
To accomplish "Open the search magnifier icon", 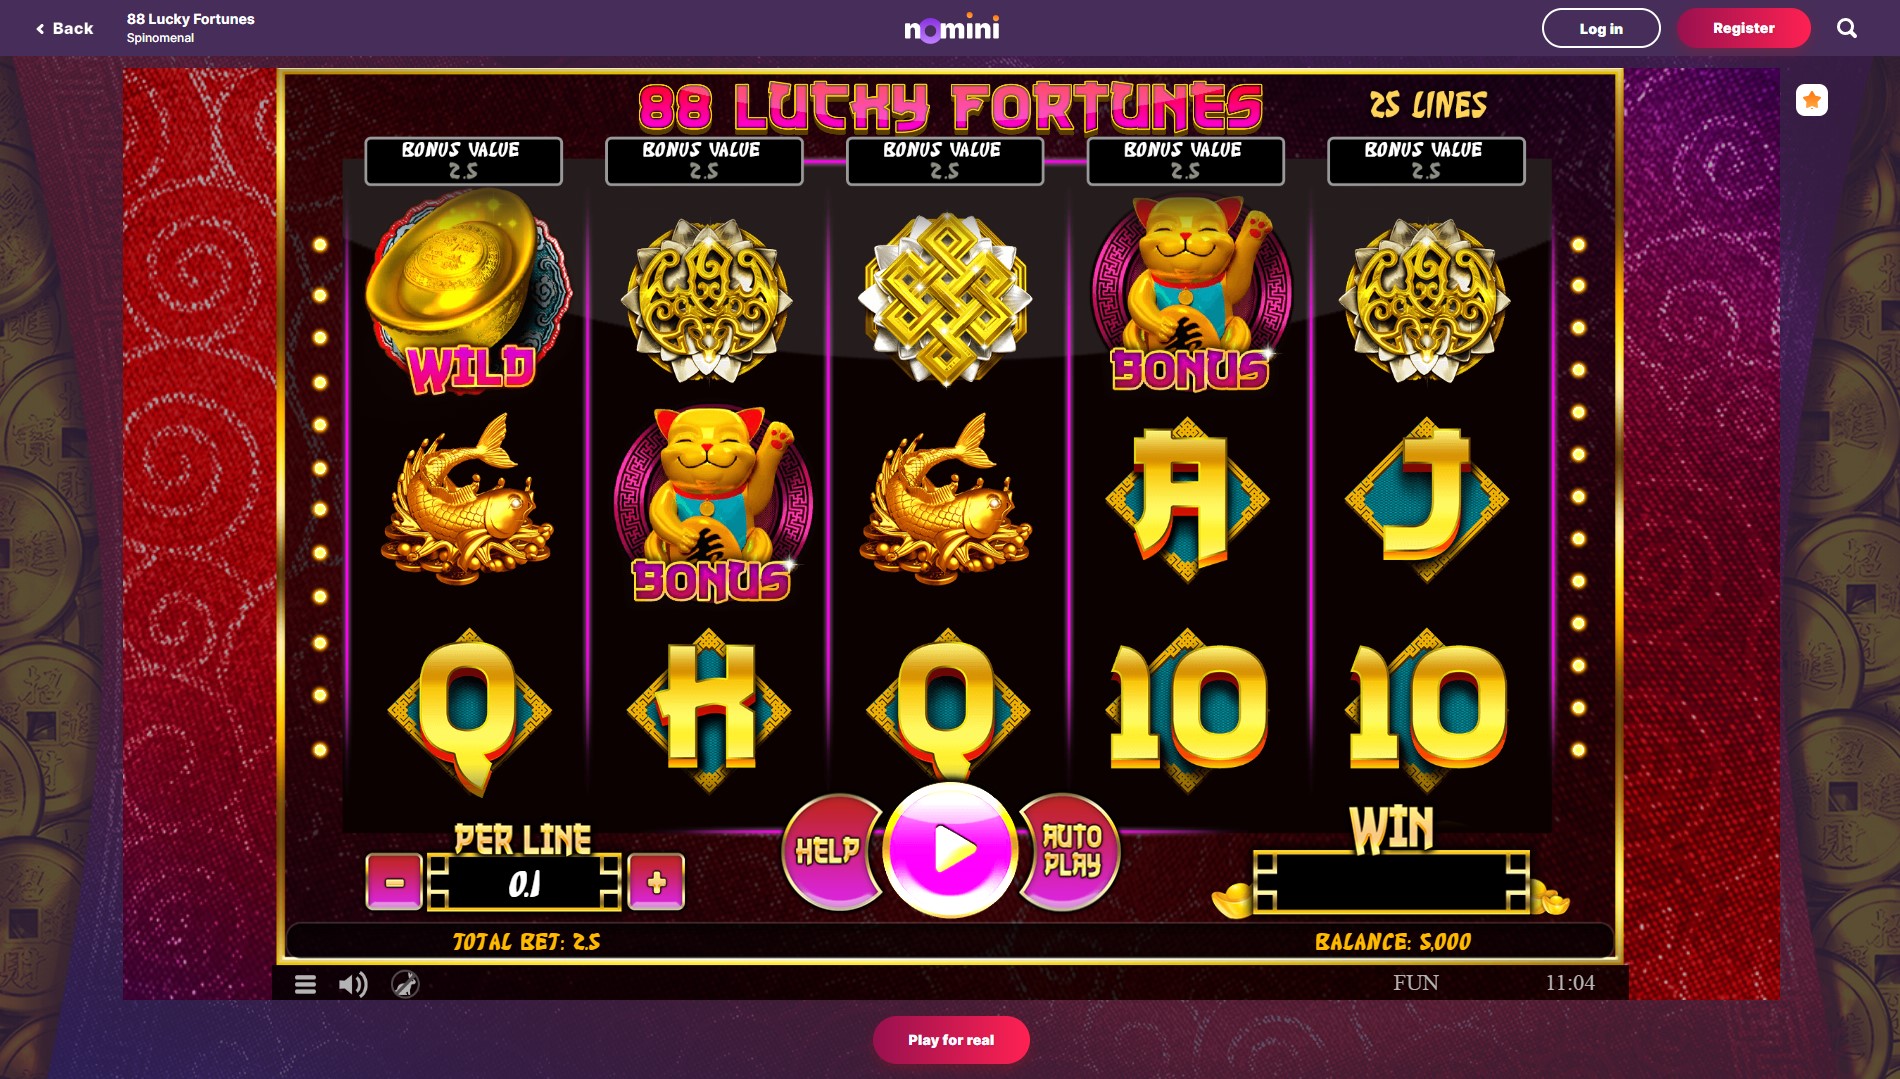I will pyautogui.click(x=1846, y=28).
